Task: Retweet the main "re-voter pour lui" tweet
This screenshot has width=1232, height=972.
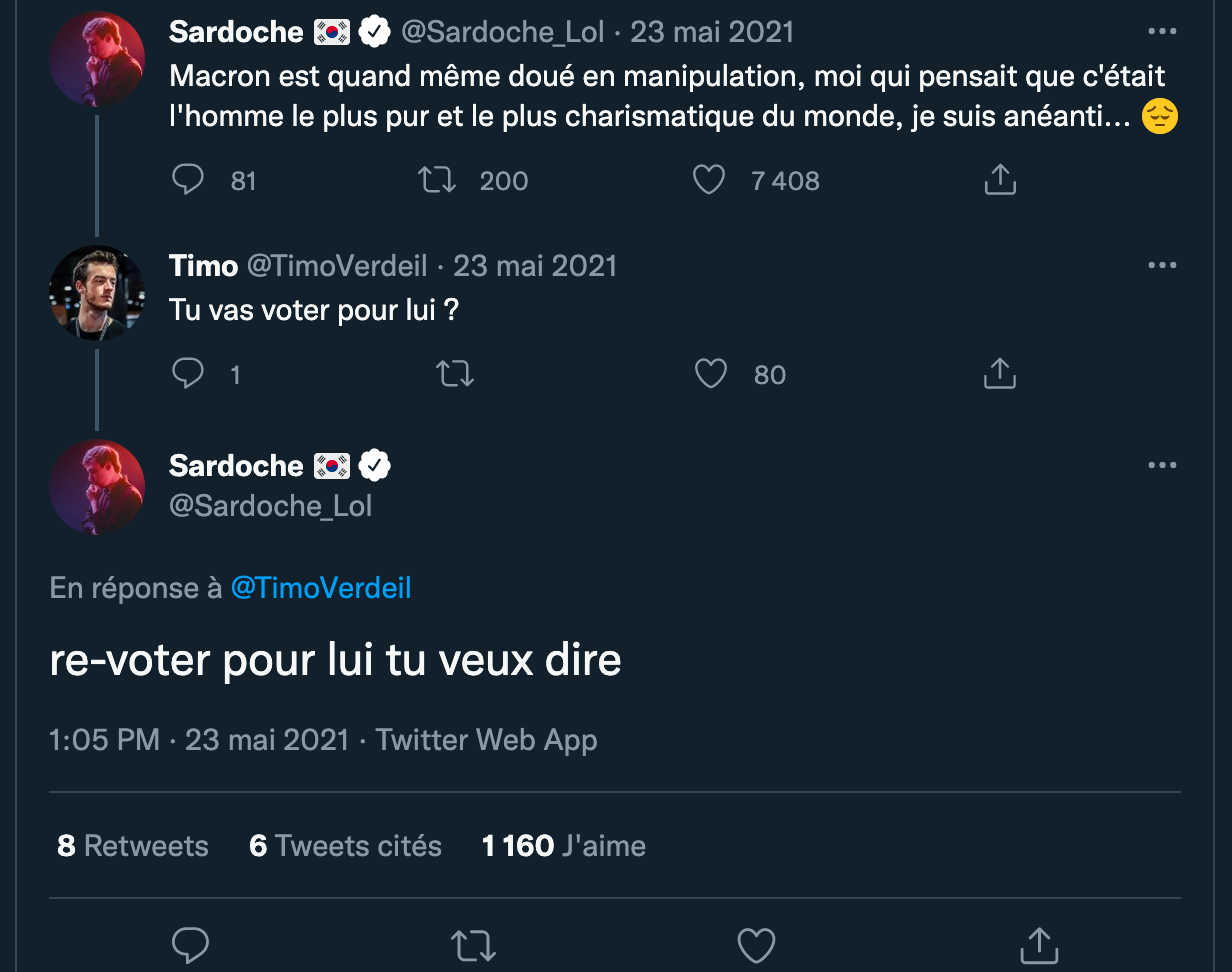Action: pyautogui.click(x=473, y=945)
